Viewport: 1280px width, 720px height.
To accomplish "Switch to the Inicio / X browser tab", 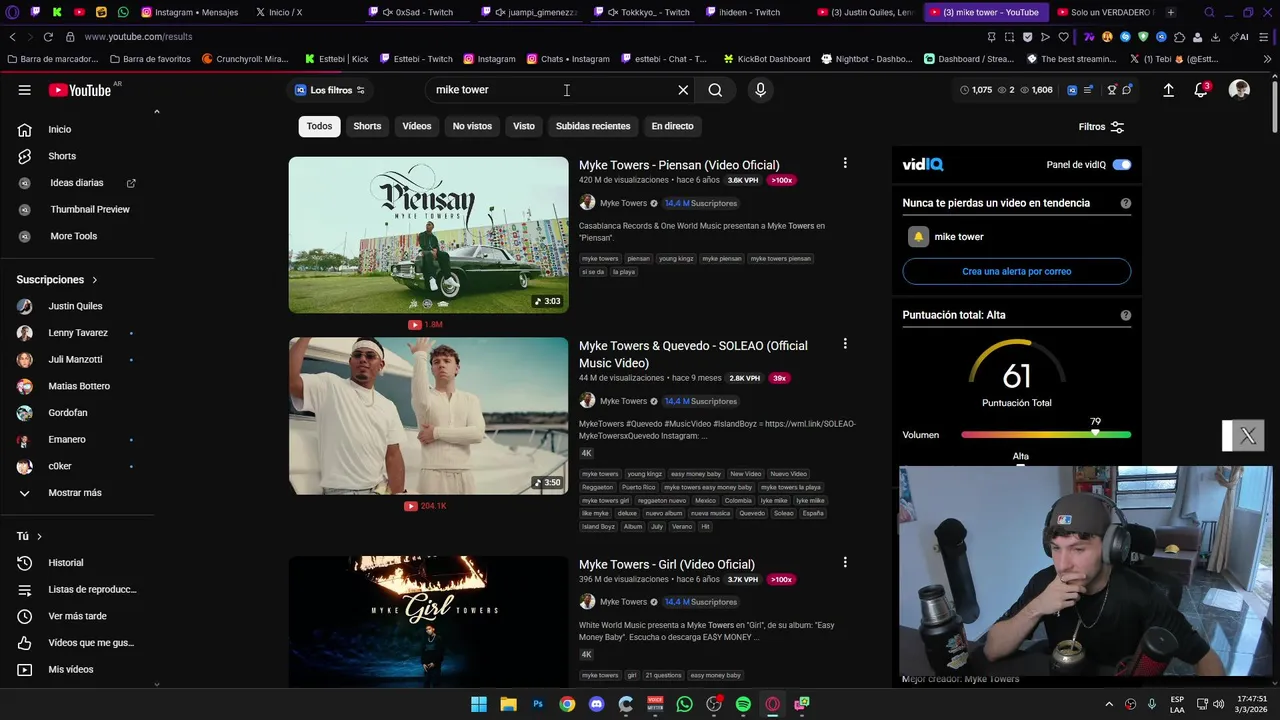I will point(285,12).
